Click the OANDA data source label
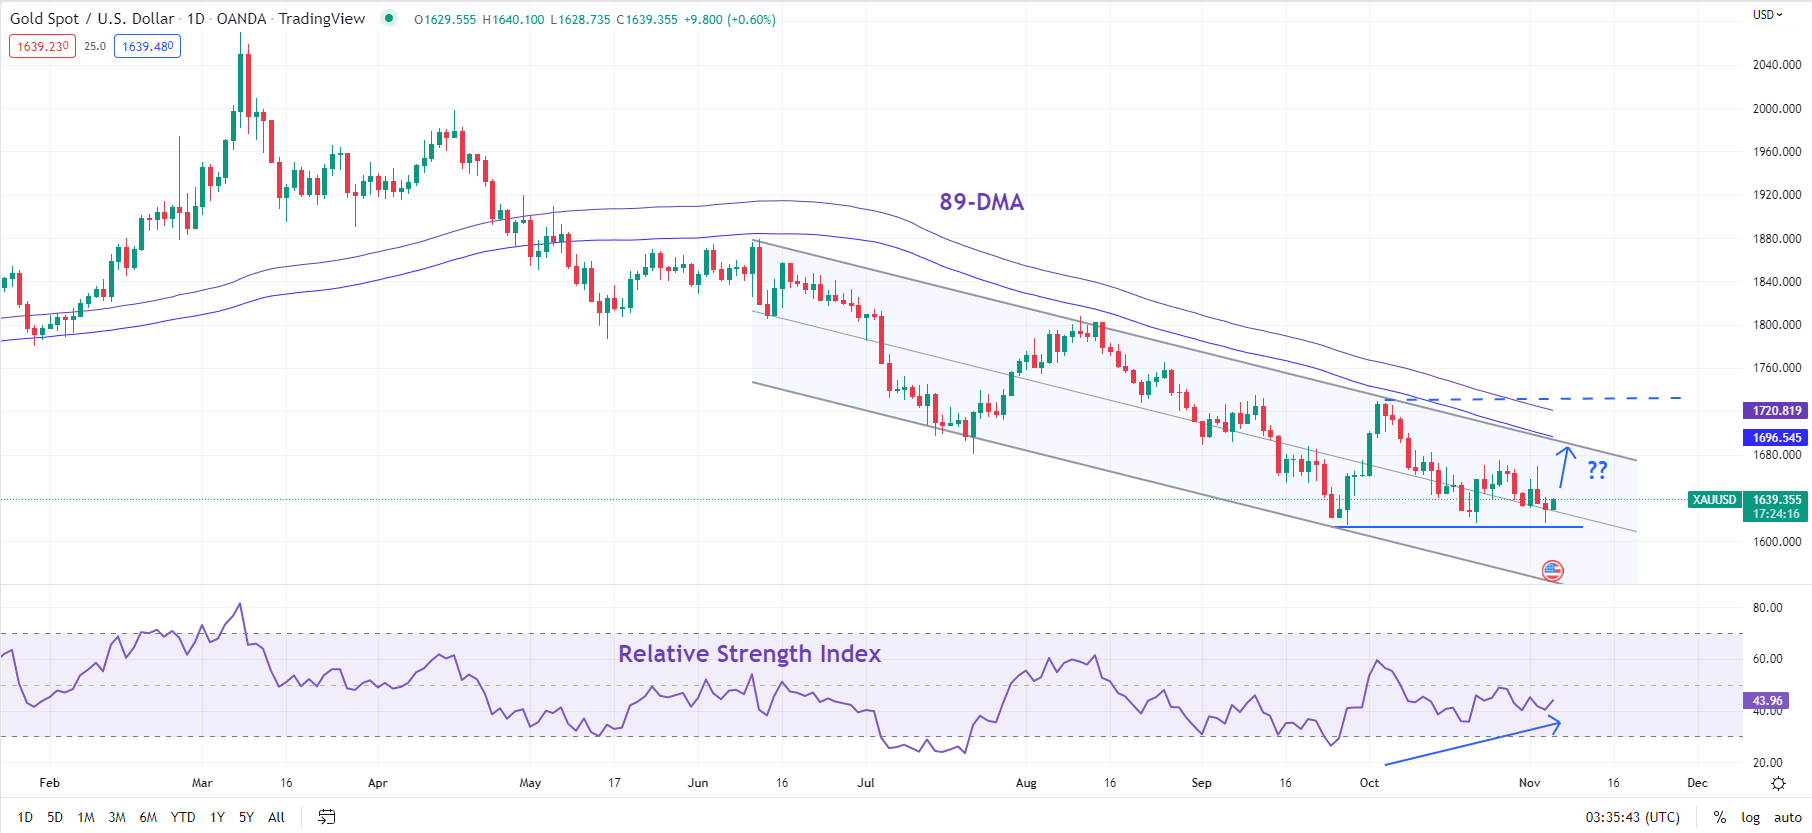The image size is (1812, 833). coord(241,19)
